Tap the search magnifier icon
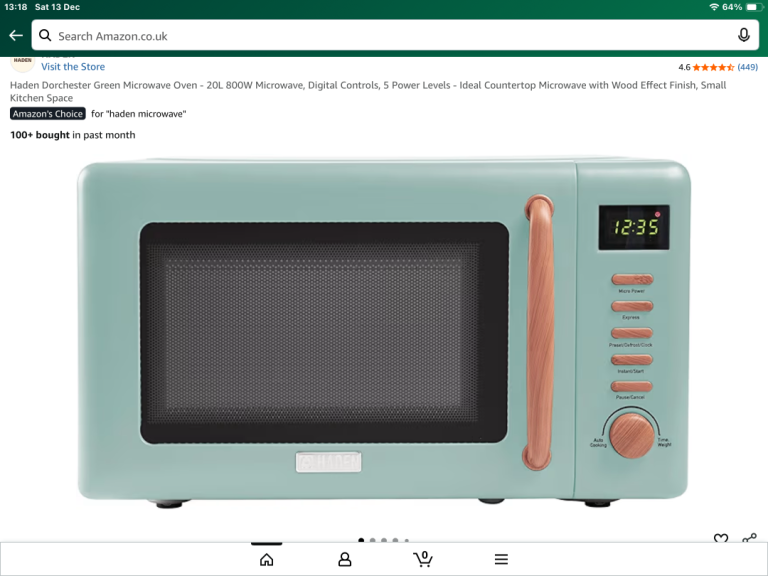This screenshot has height=576, width=768. click(45, 35)
